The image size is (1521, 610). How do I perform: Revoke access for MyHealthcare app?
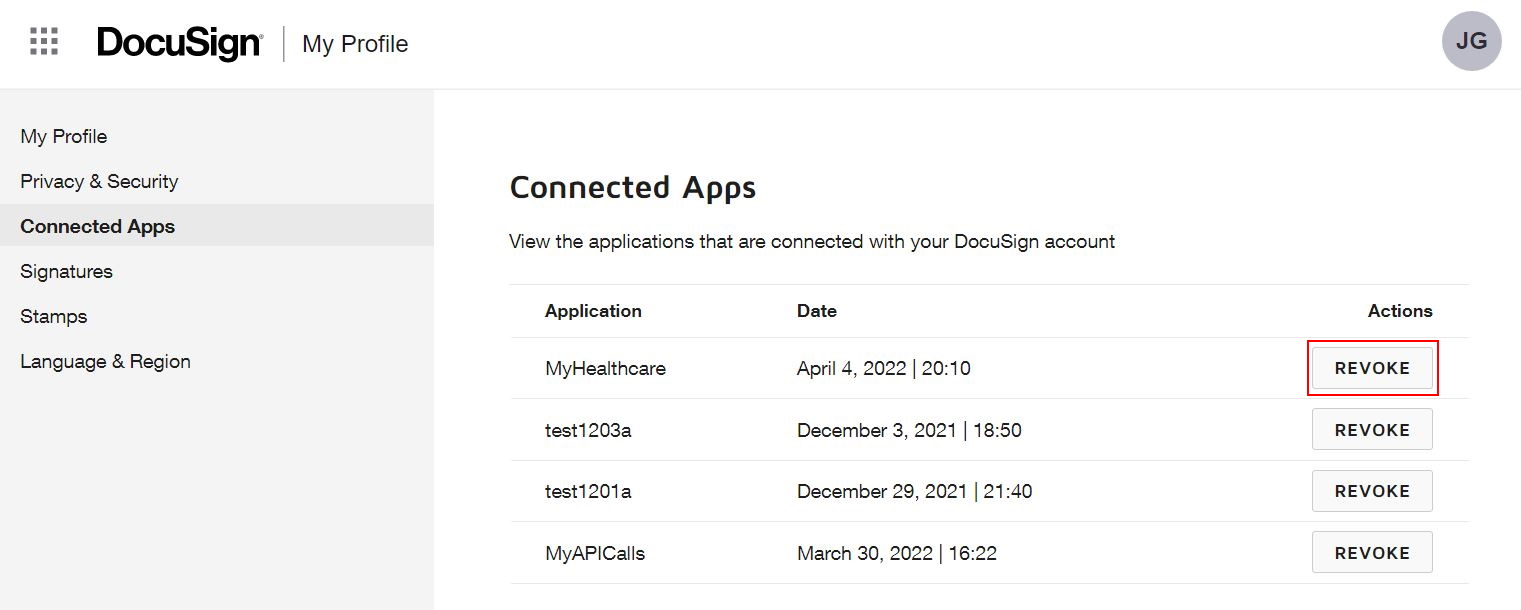tap(1372, 368)
